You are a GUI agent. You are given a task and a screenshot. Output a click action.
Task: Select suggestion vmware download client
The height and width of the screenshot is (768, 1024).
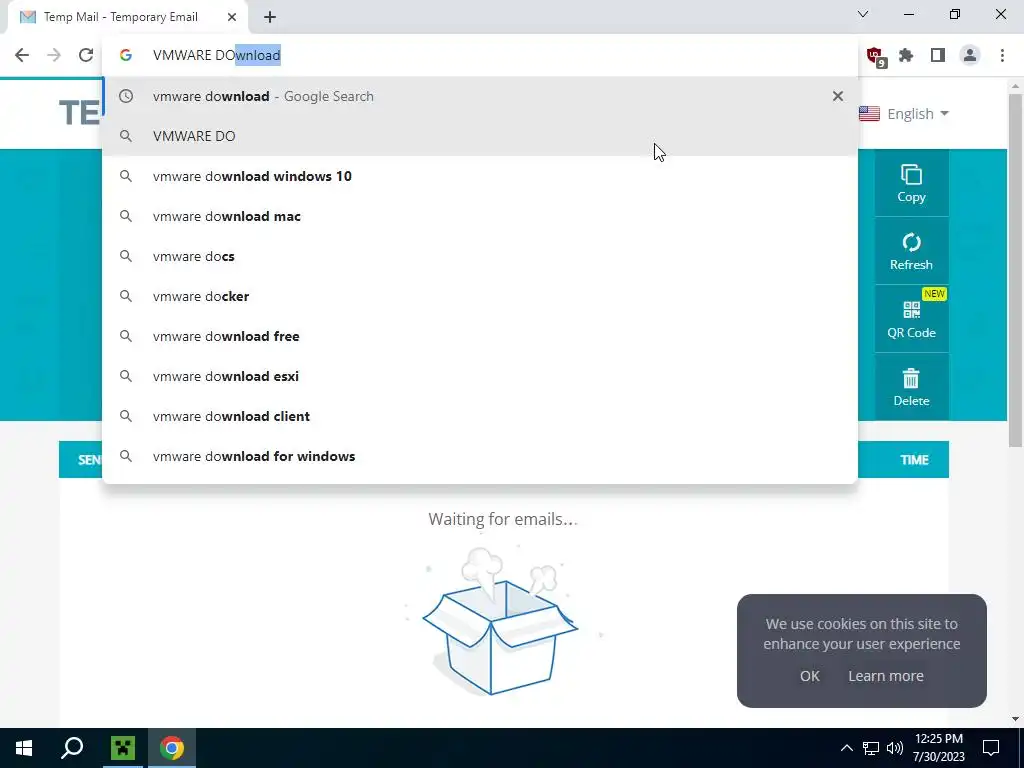pyautogui.click(x=479, y=416)
